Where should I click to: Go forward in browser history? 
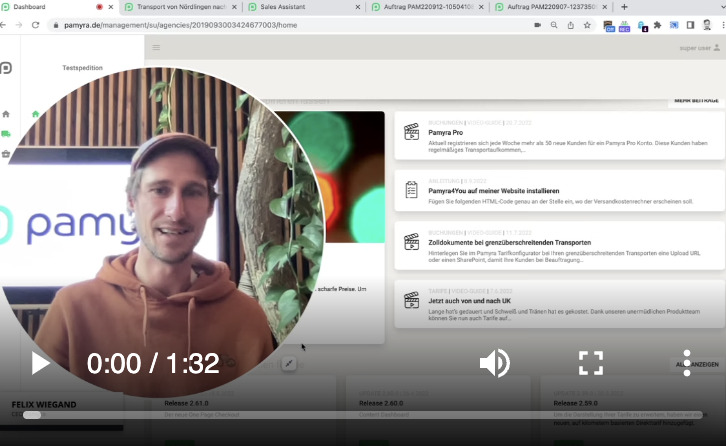pyautogui.click(x=19, y=25)
